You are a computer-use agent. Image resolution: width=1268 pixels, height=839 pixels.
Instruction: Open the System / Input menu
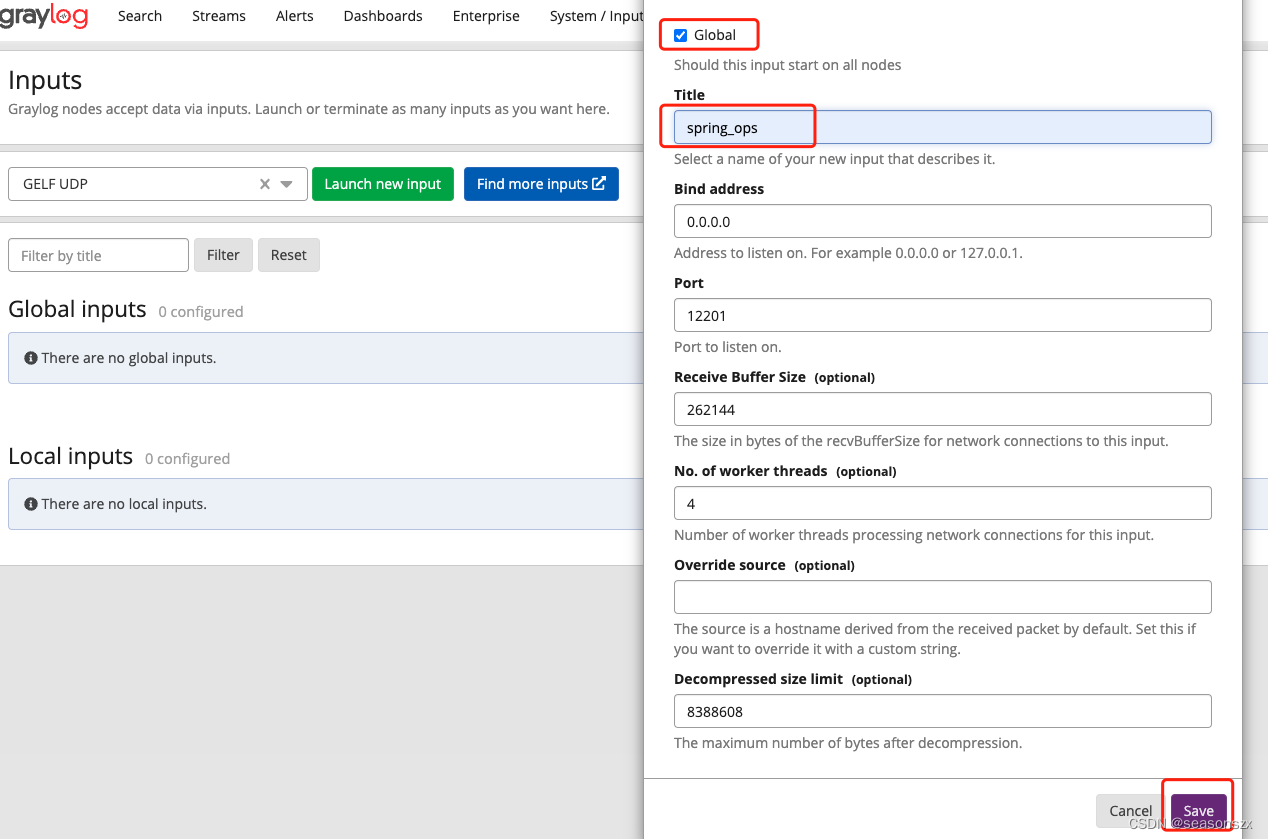click(597, 16)
